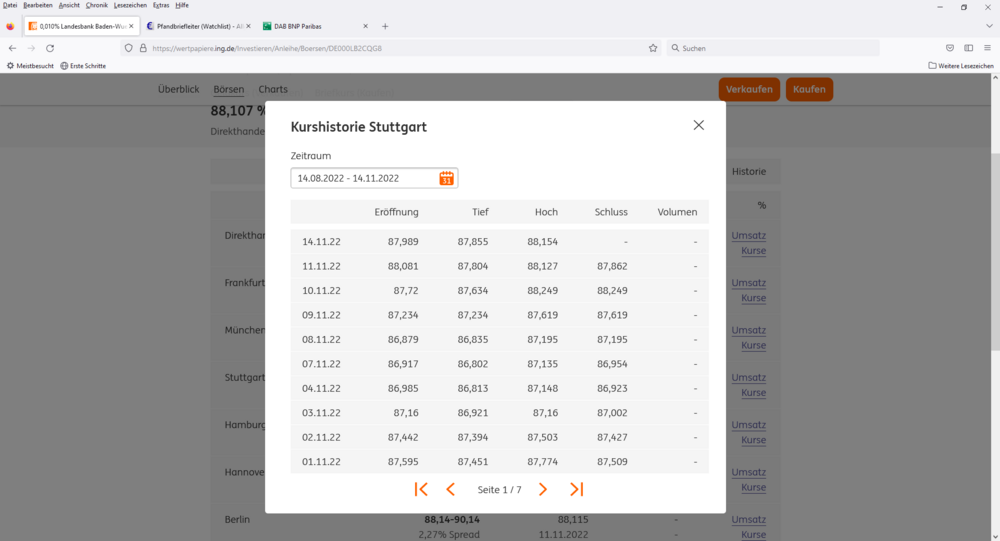Jump to first page of price history
The image size is (1000, 541).
421,489
